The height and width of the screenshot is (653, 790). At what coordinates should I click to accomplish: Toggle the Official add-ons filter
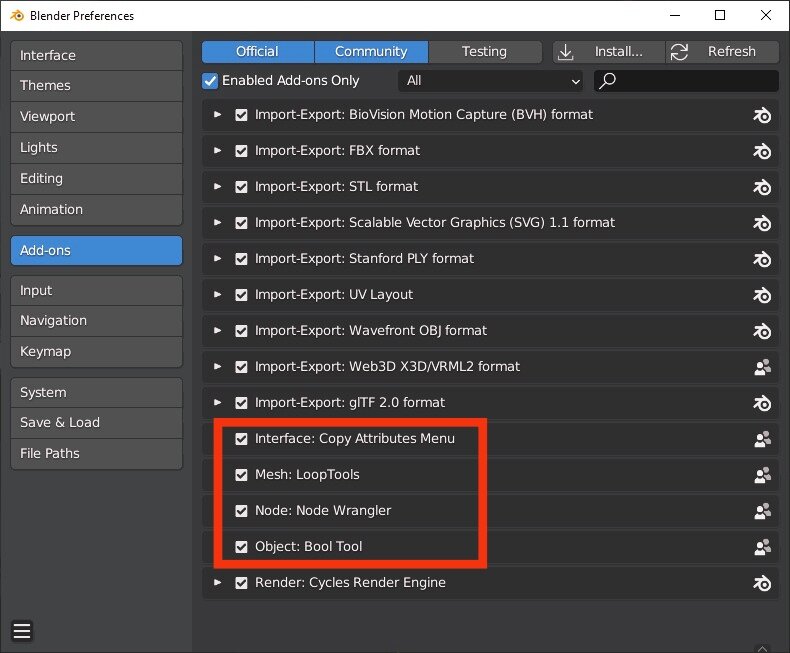[257, 52]
